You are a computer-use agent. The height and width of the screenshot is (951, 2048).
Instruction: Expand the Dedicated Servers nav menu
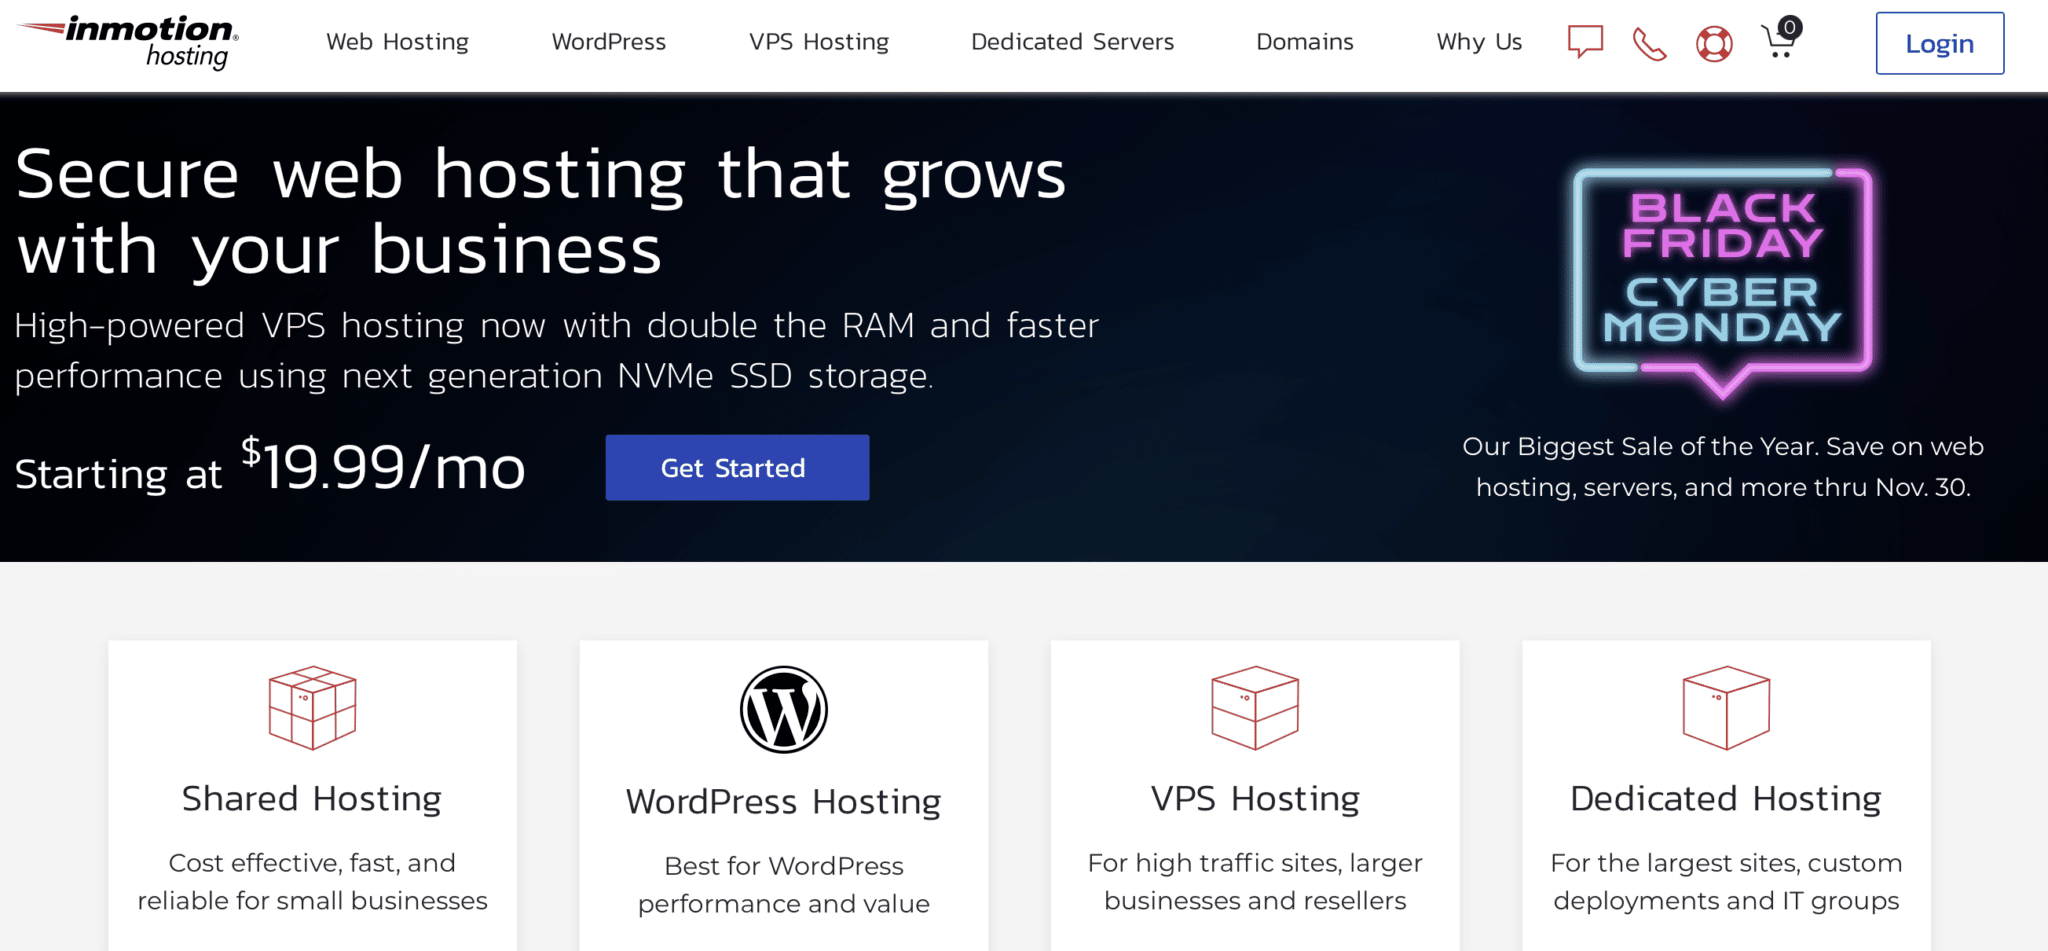1072,42
